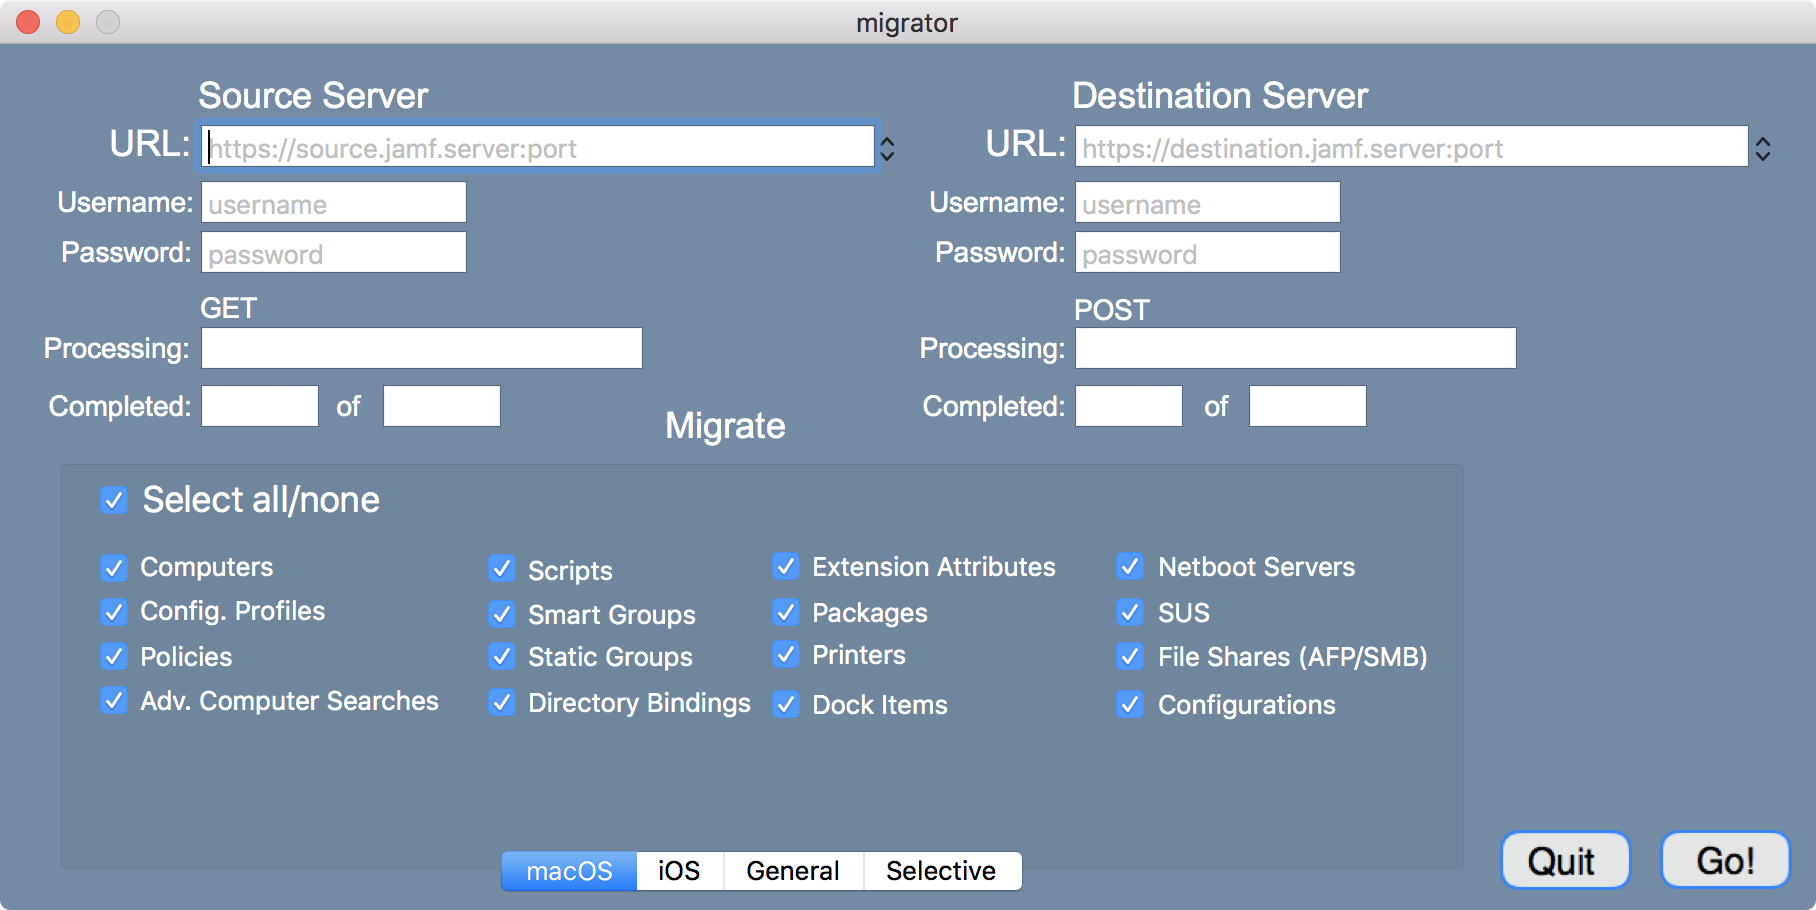Toggle the Select all/none checkbox

114,500
